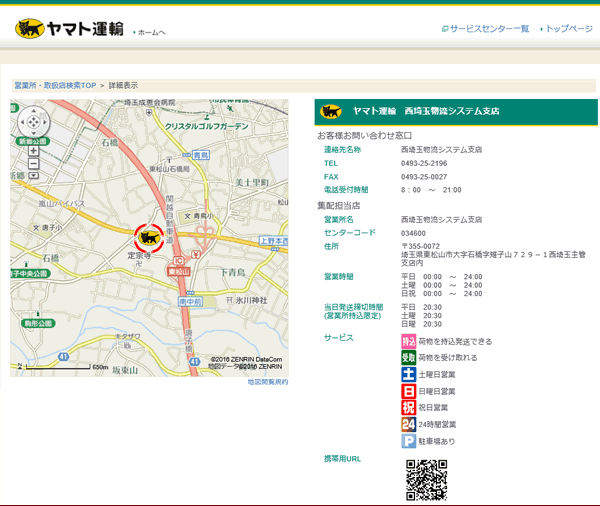The height and width of the screenshot is (506, 600).
Task: Click the blue P parking icon
Action: pyautogui.click(x=408, y=441)
